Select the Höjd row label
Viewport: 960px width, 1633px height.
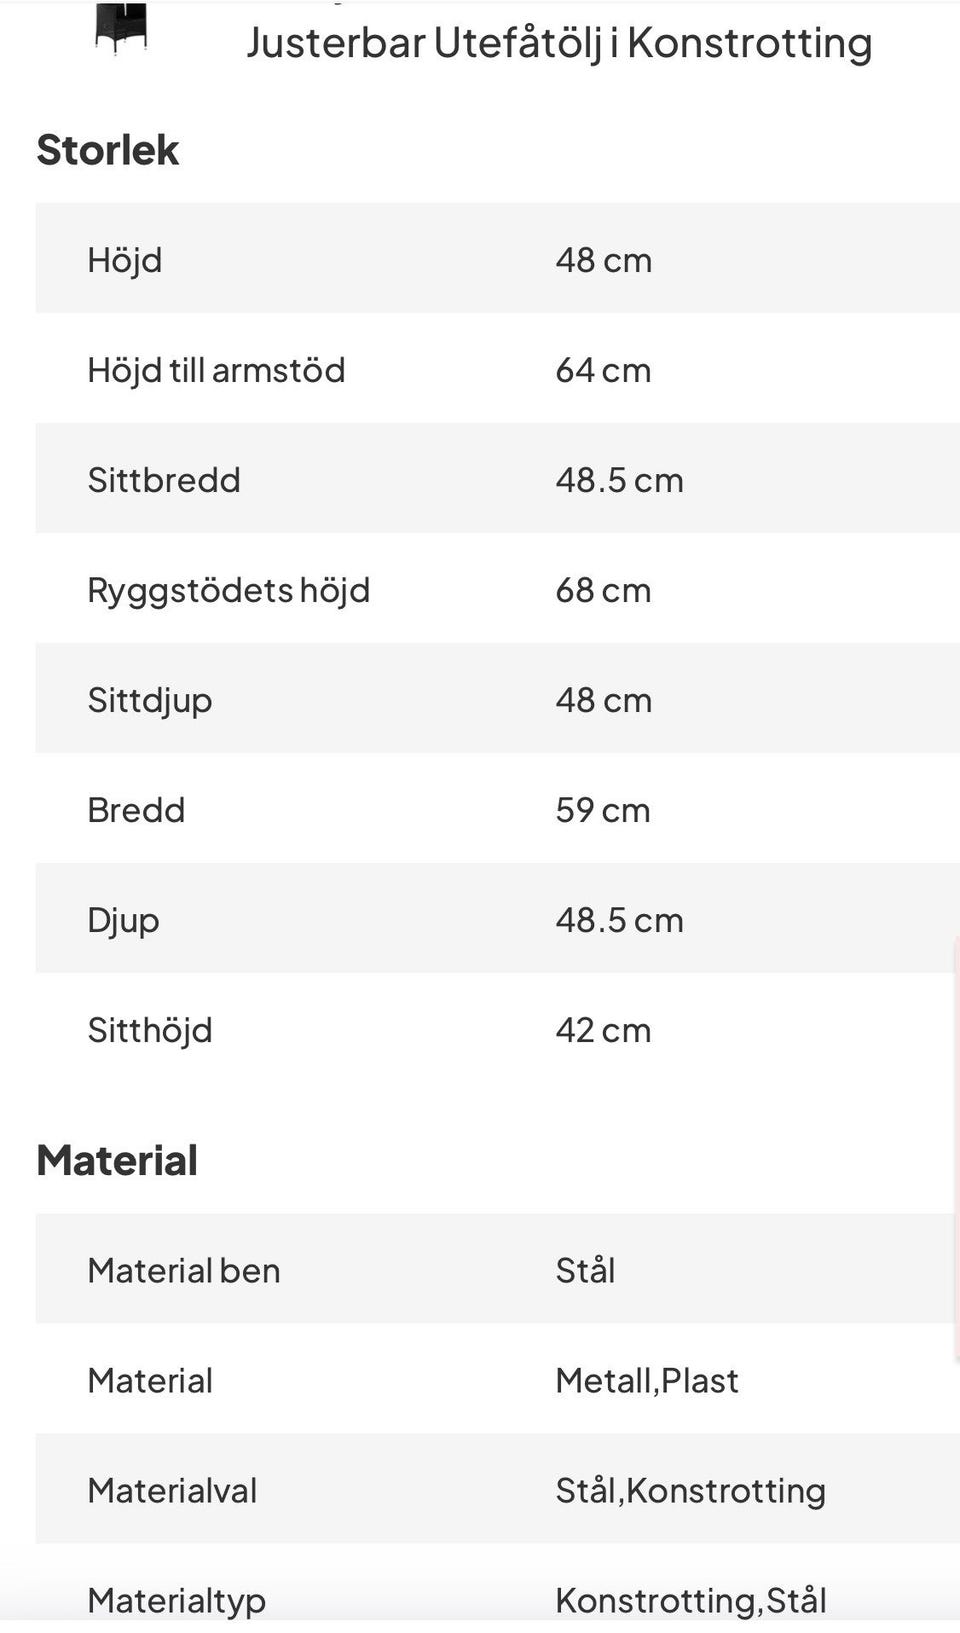(125, 260)
